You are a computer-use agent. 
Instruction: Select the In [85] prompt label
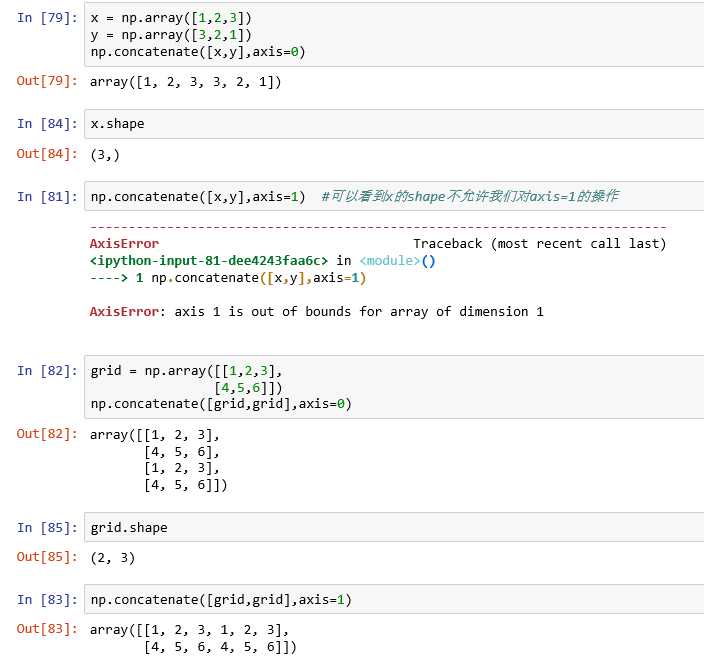click(x=47, y=527)
